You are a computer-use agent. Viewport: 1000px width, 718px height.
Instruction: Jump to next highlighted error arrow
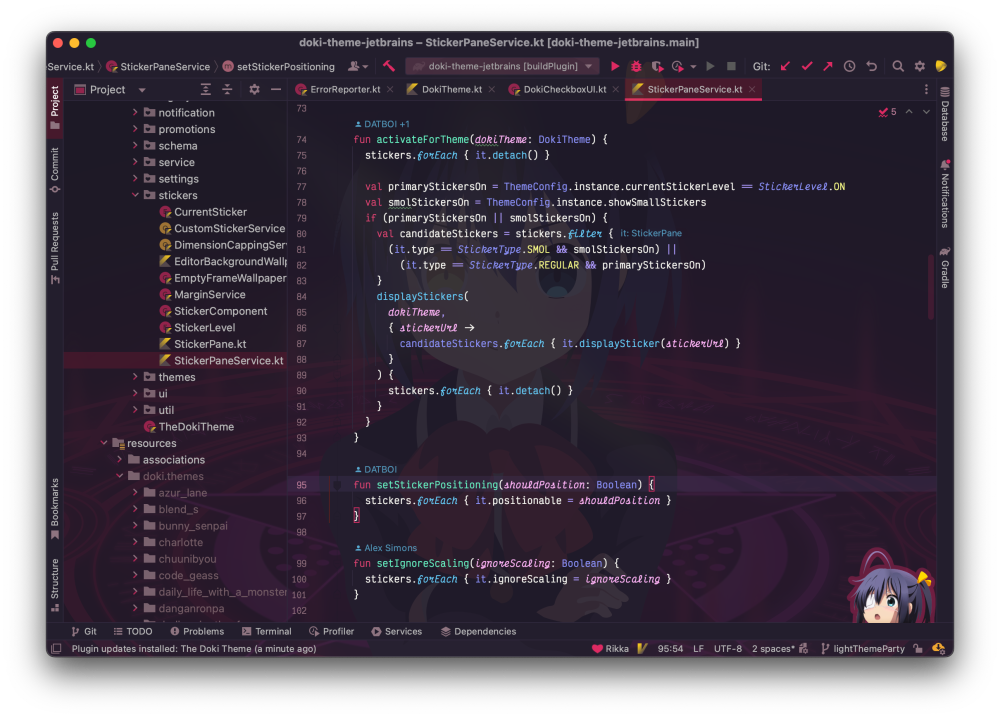coord(926,112)
